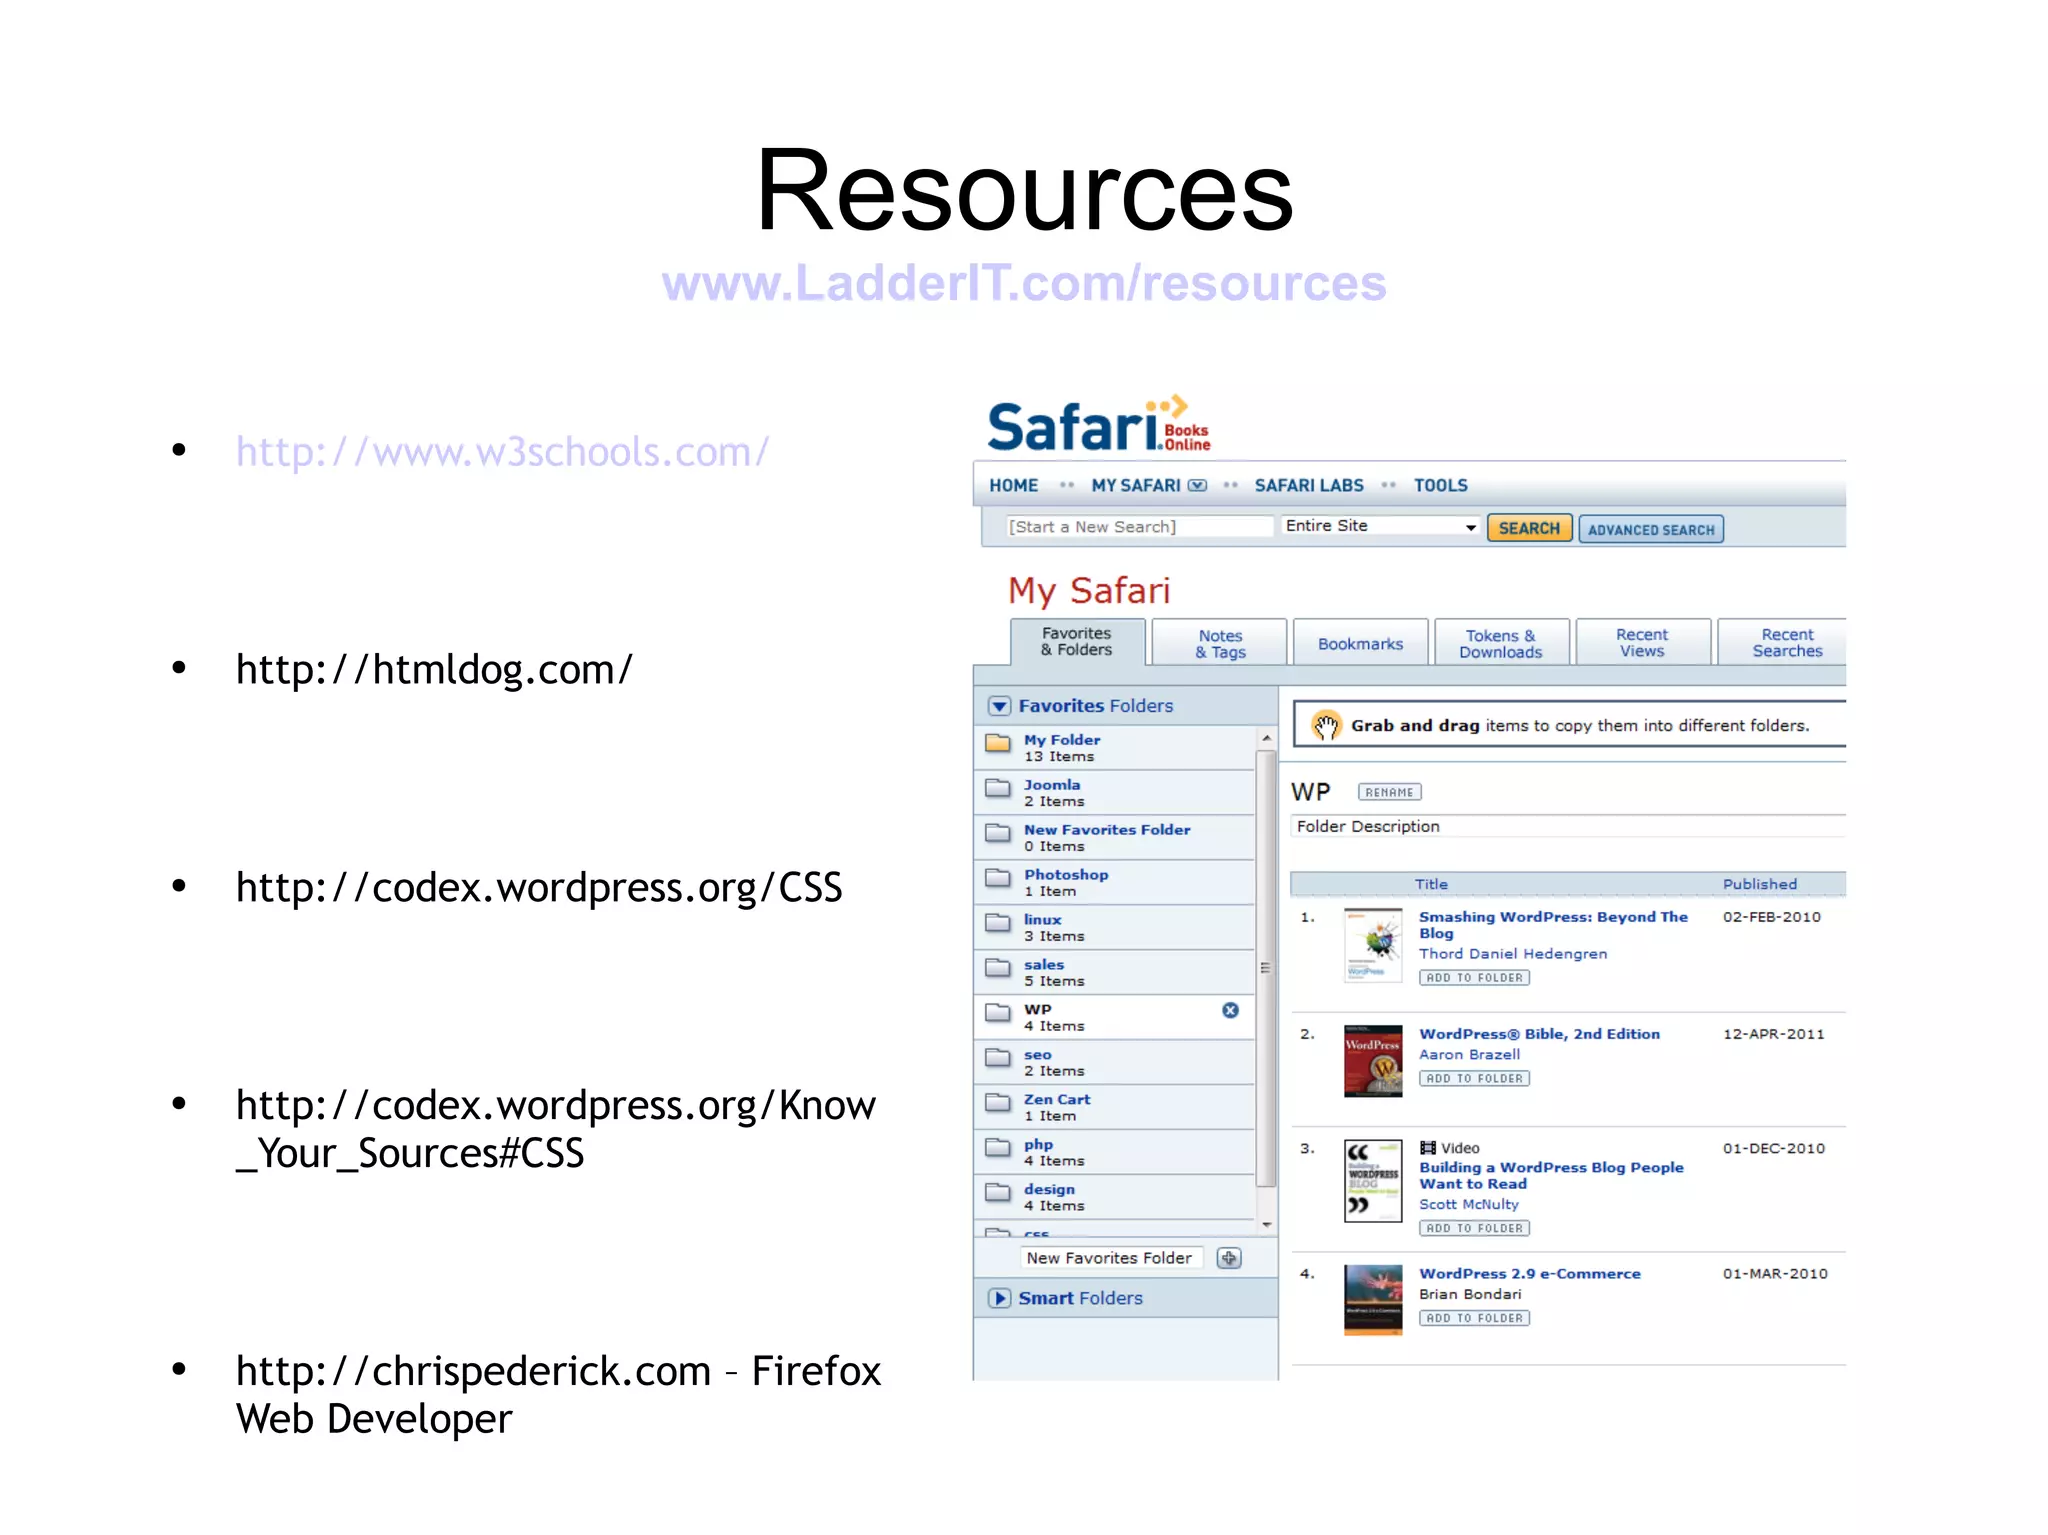Delete the WP folder with X icon
Screen dimensions: 2048x1535
1230,1010
